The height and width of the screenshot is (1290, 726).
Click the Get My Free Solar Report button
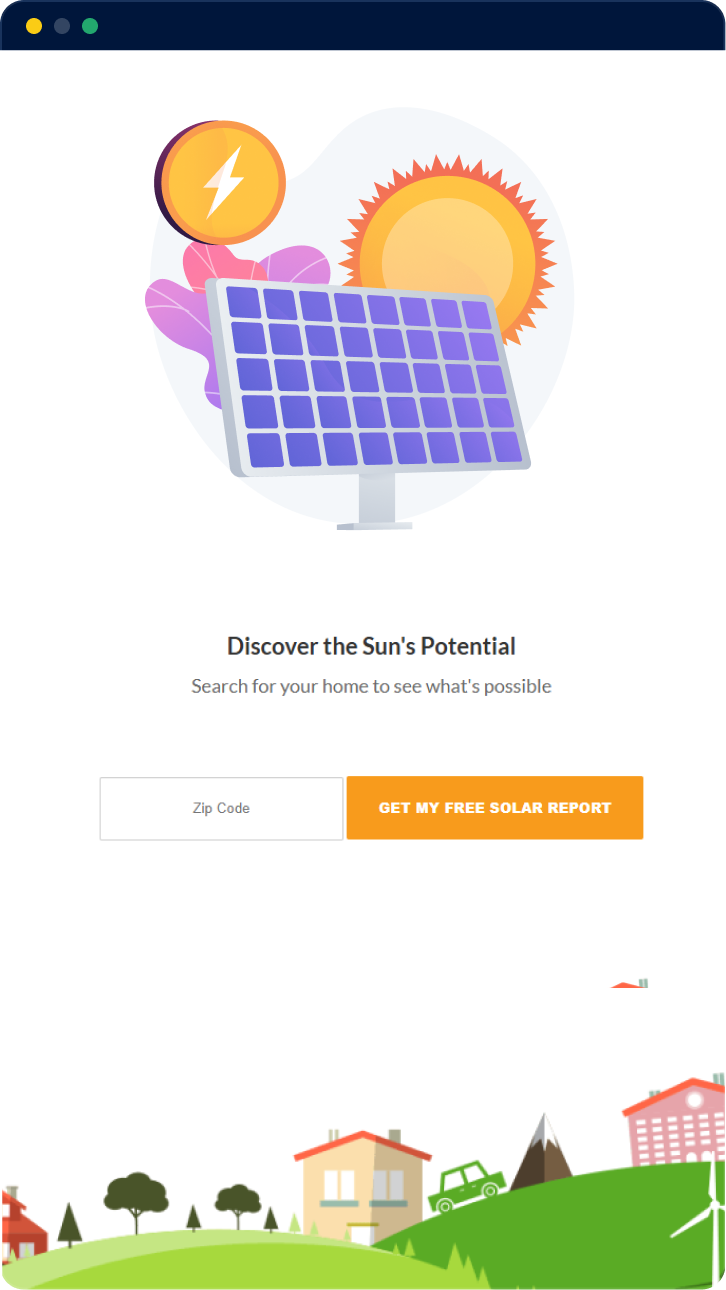(494, 807)
